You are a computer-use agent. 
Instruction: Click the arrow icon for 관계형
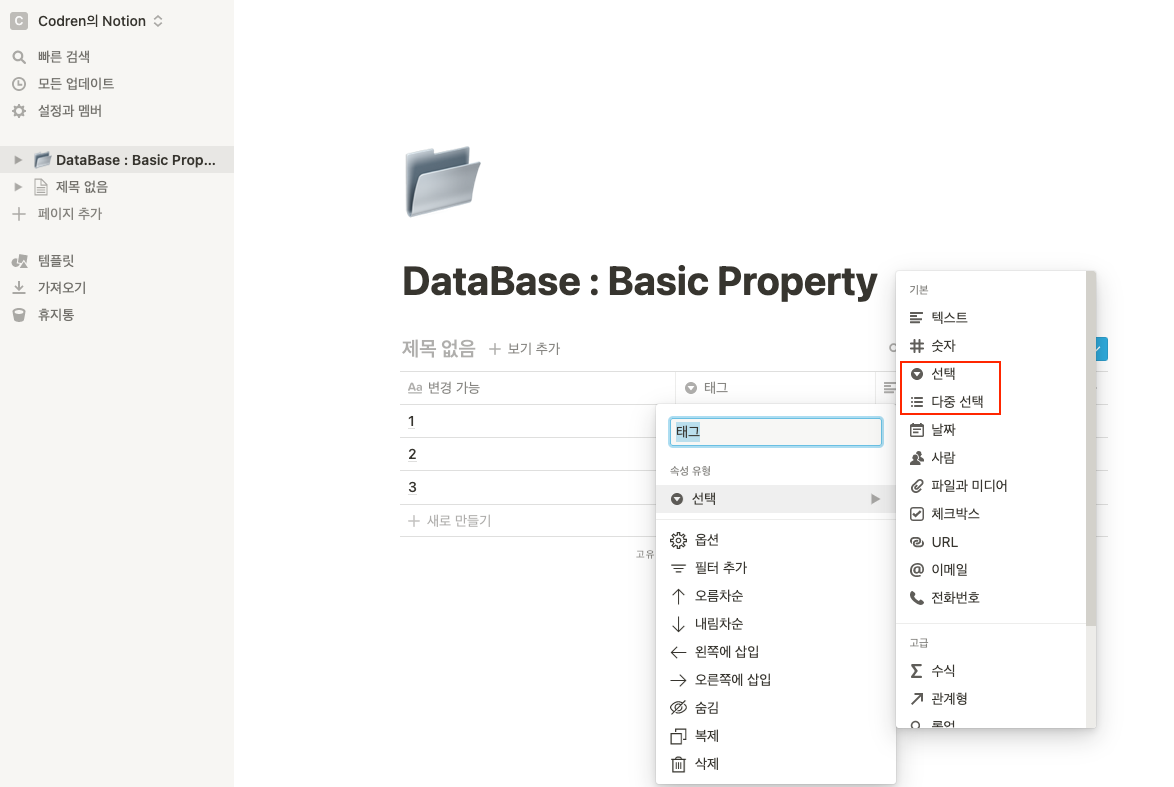[916, 699]
